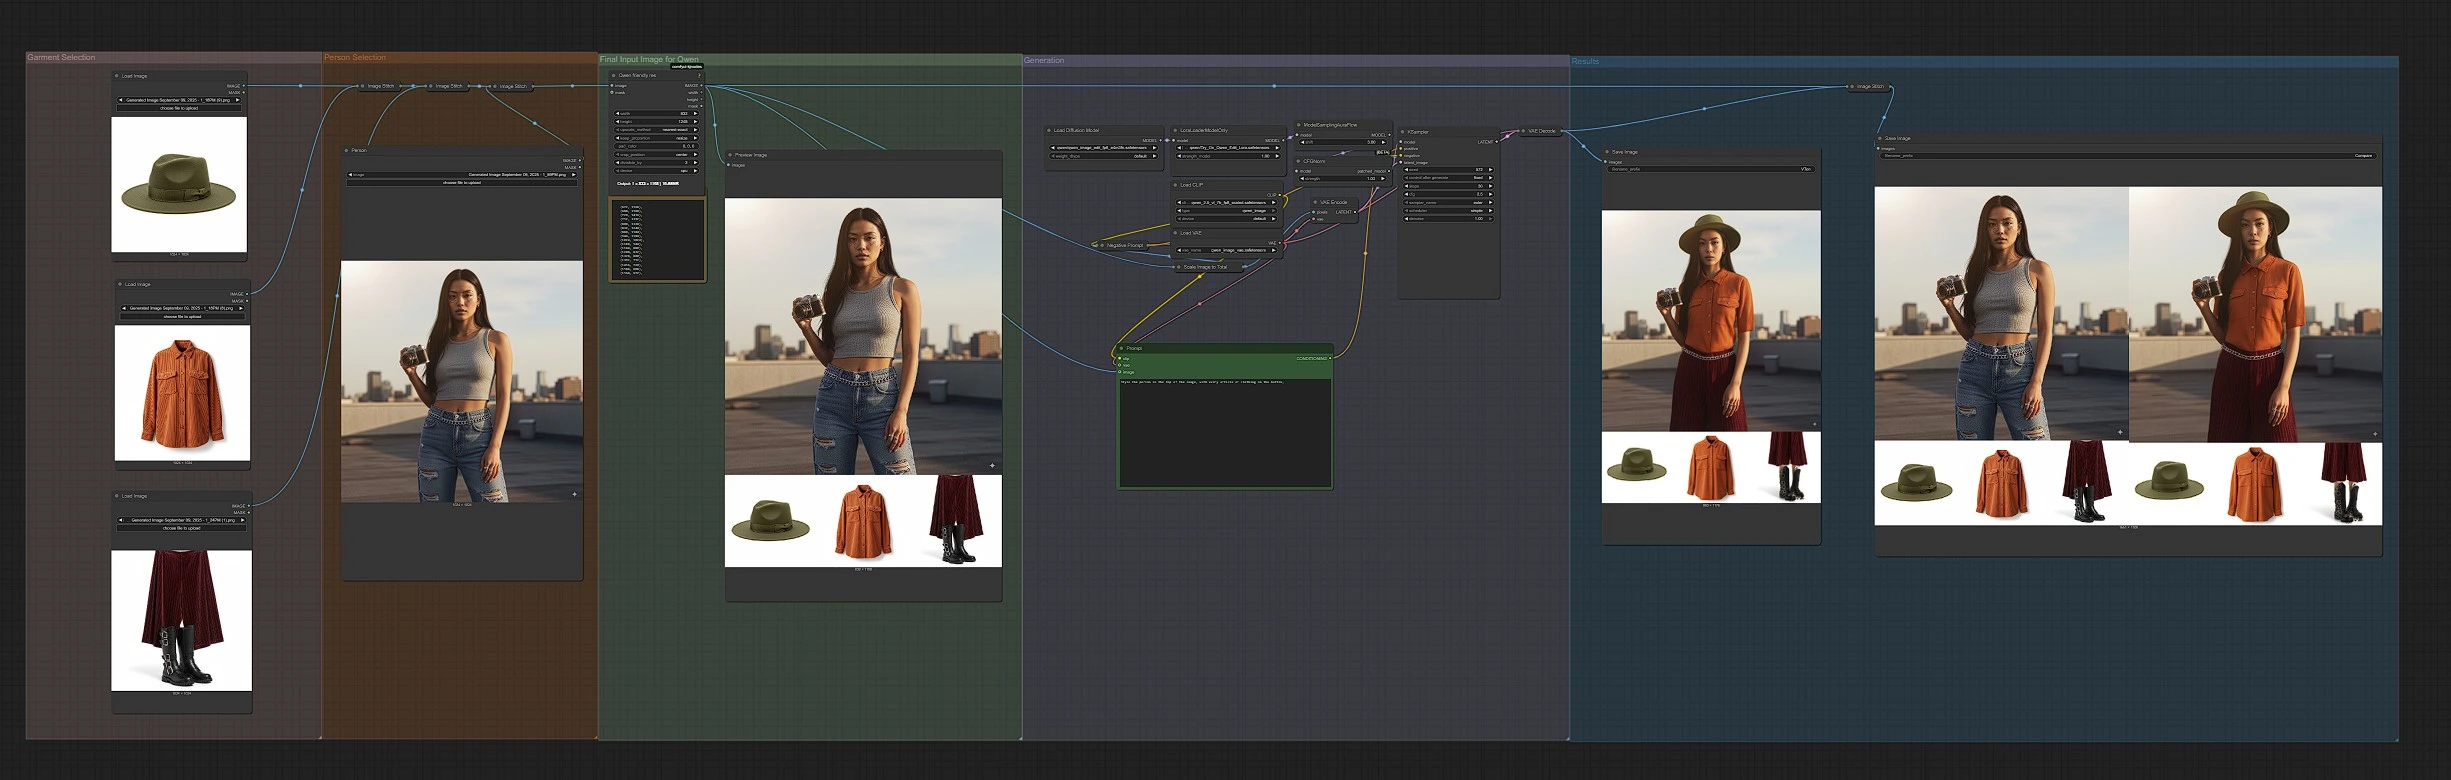The image size is (2451, 780).
Task: Open the upscale_method dropdown on Qwen friendly res
Action: pos(656,130)
